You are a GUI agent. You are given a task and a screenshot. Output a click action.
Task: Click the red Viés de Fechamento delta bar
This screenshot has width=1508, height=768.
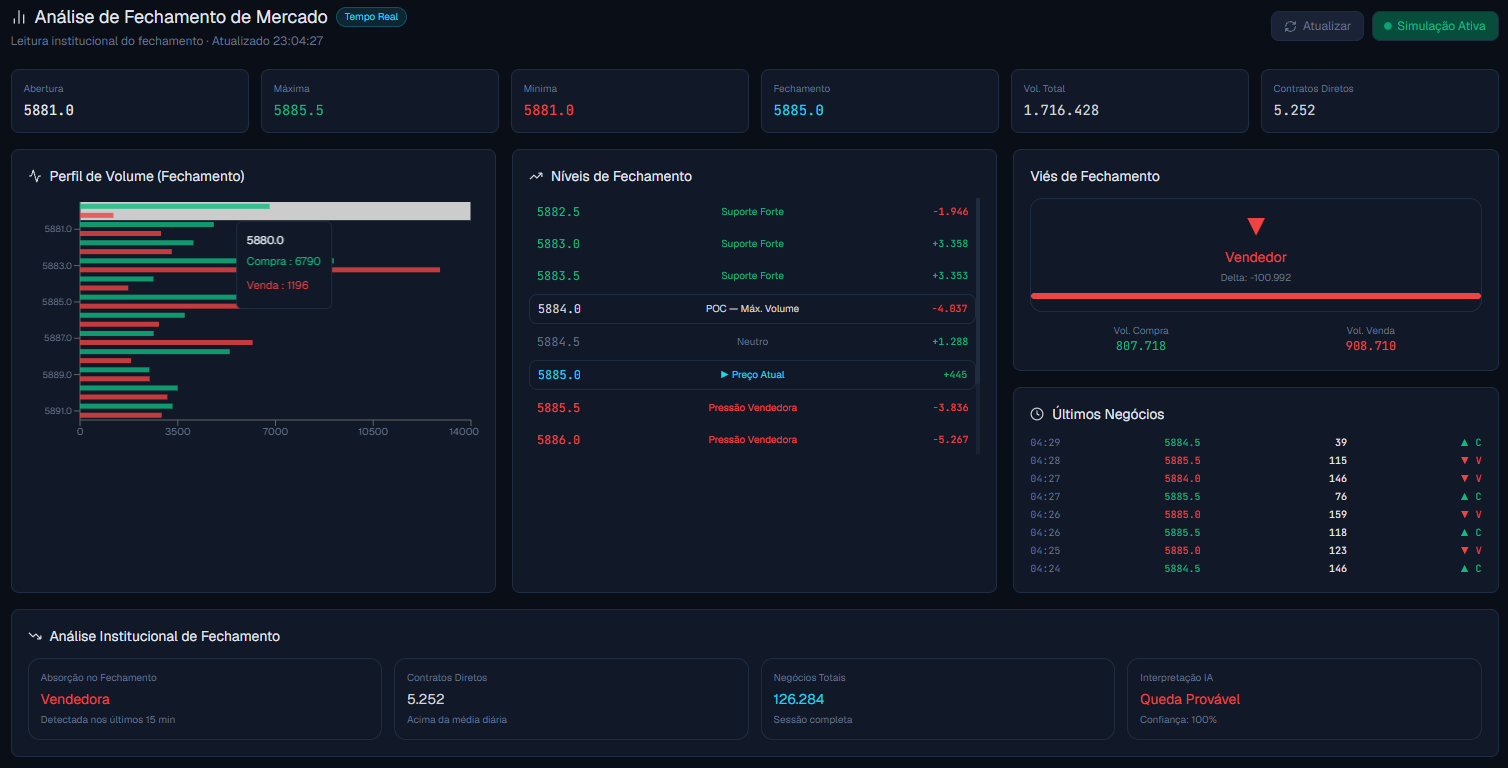click(1256, 296)
